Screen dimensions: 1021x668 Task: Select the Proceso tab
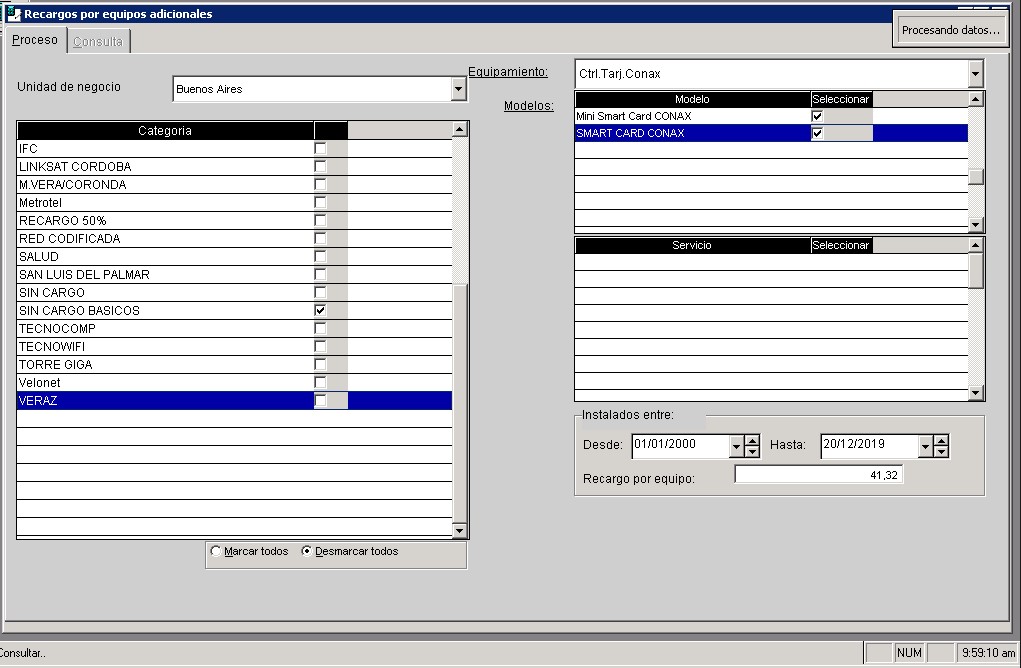click(x=35, y=40)
